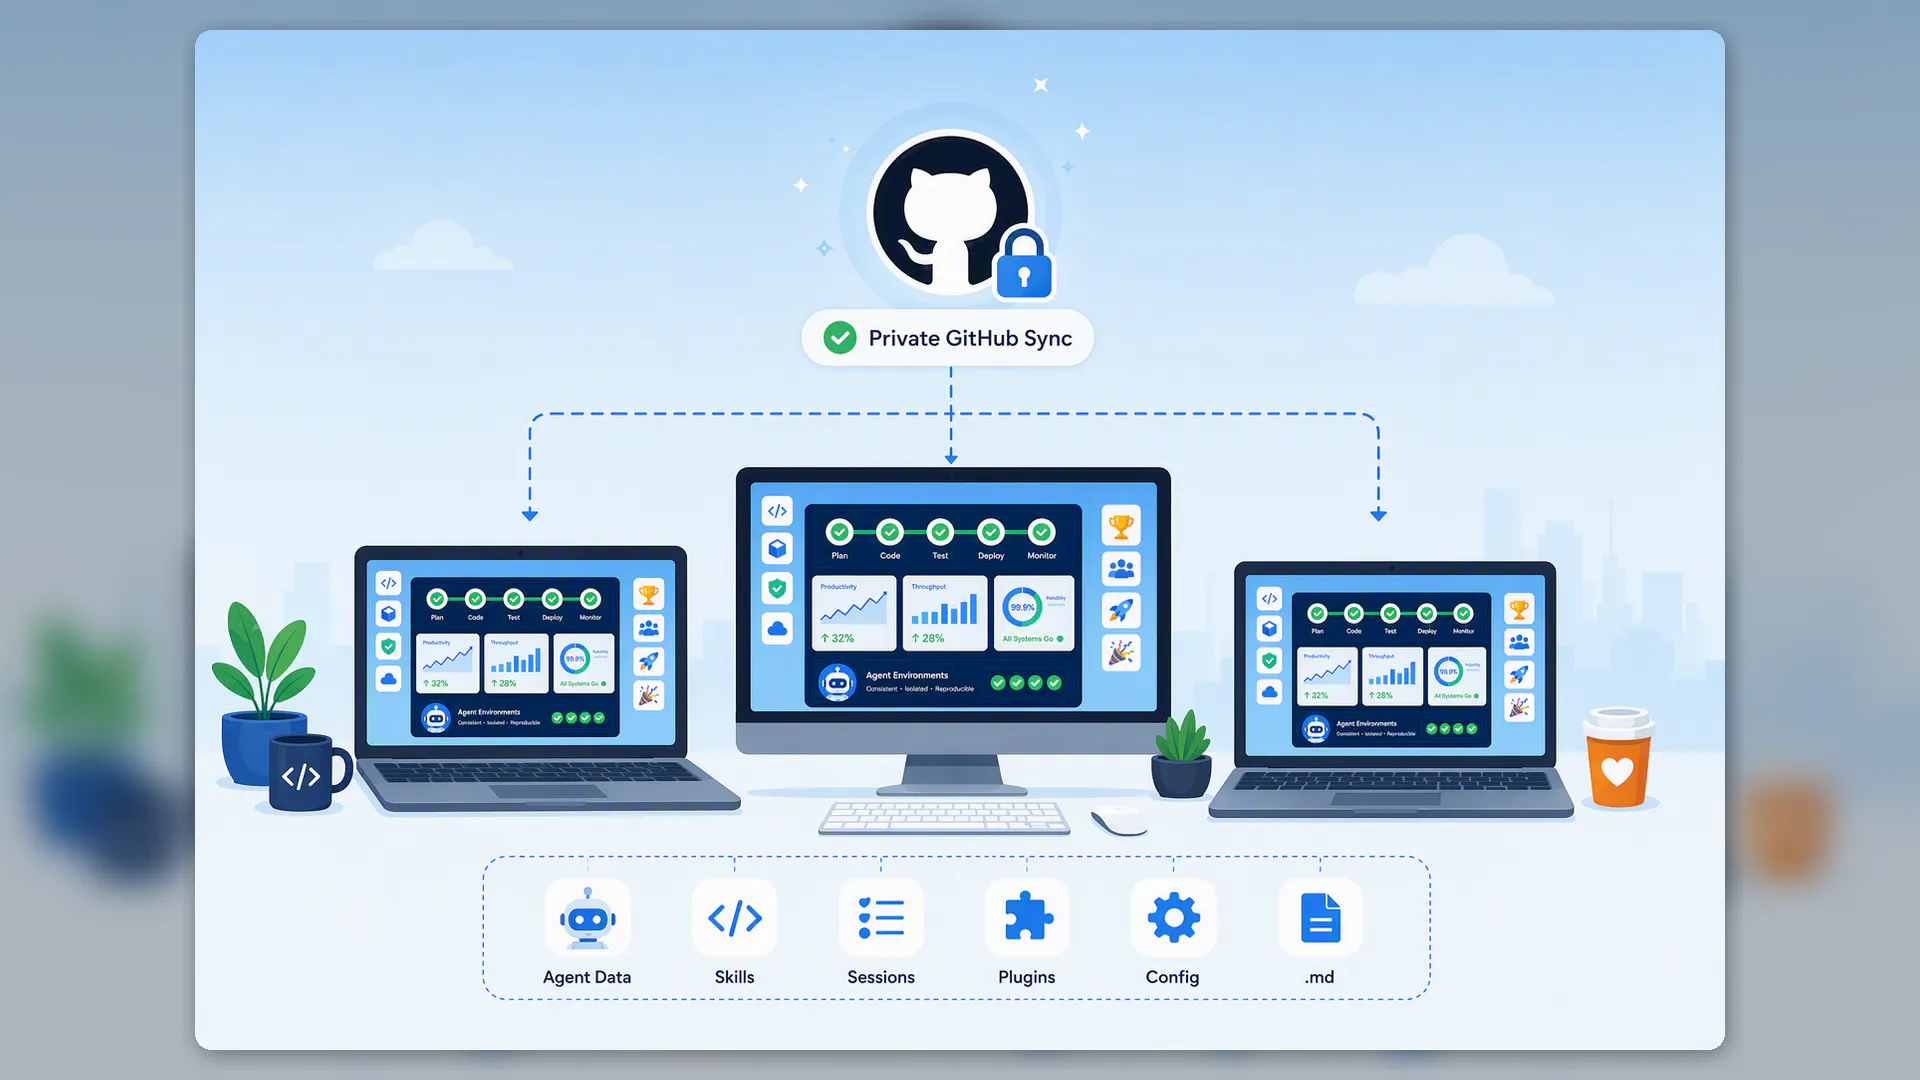Click the Agent Environments robot on the center monitor
This screenshot has height=1080, width=1920.
coord(837,683)
